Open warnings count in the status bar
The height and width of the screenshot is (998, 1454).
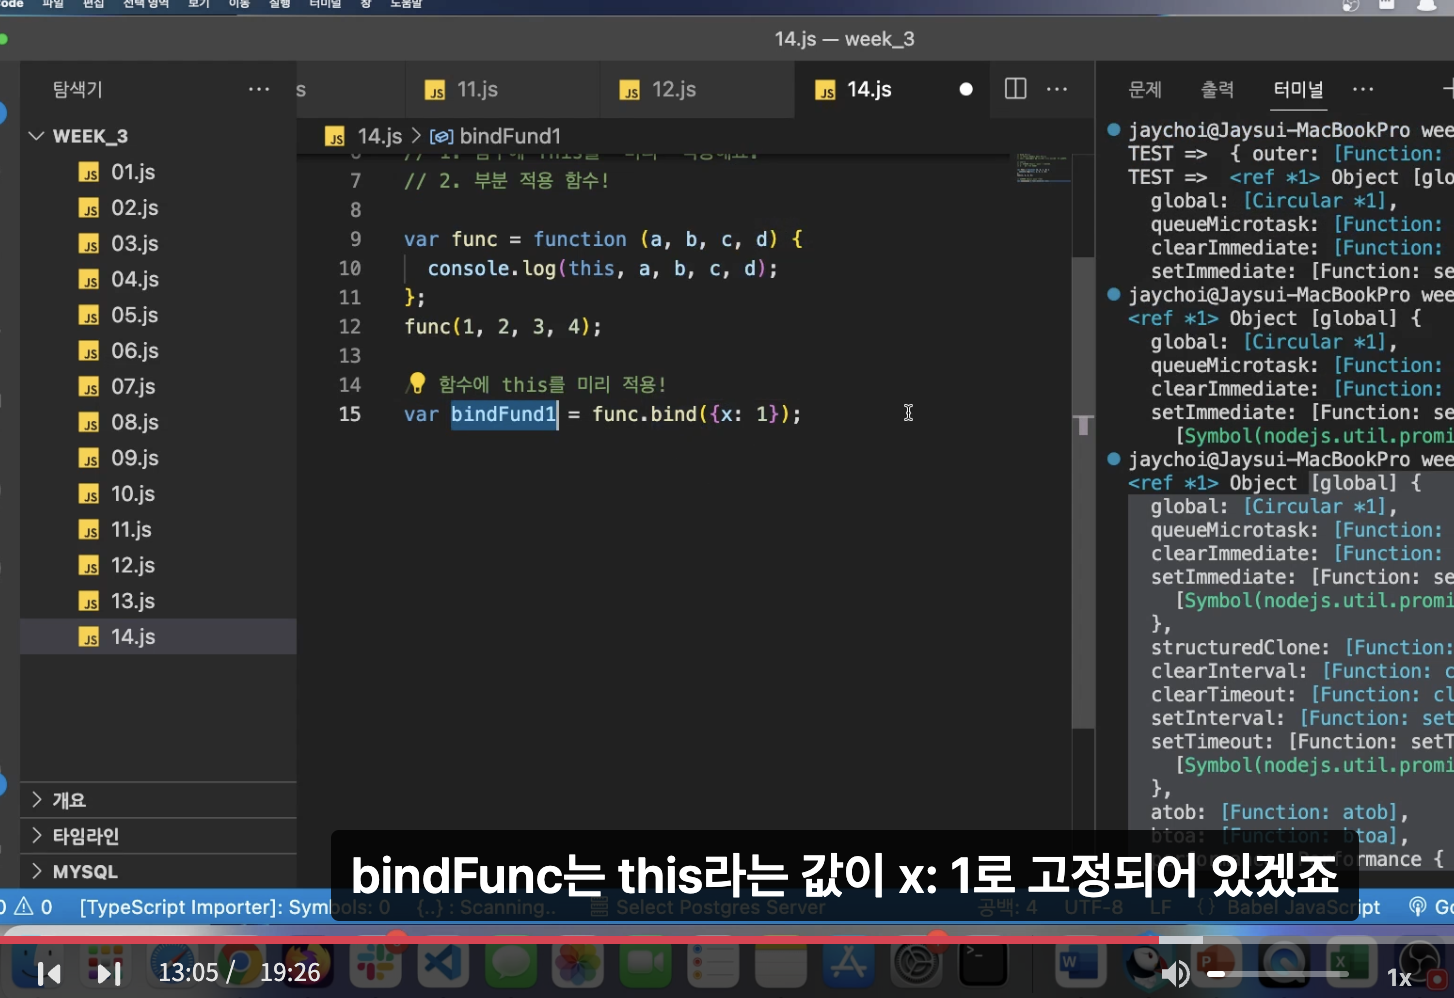pos(35,907)
